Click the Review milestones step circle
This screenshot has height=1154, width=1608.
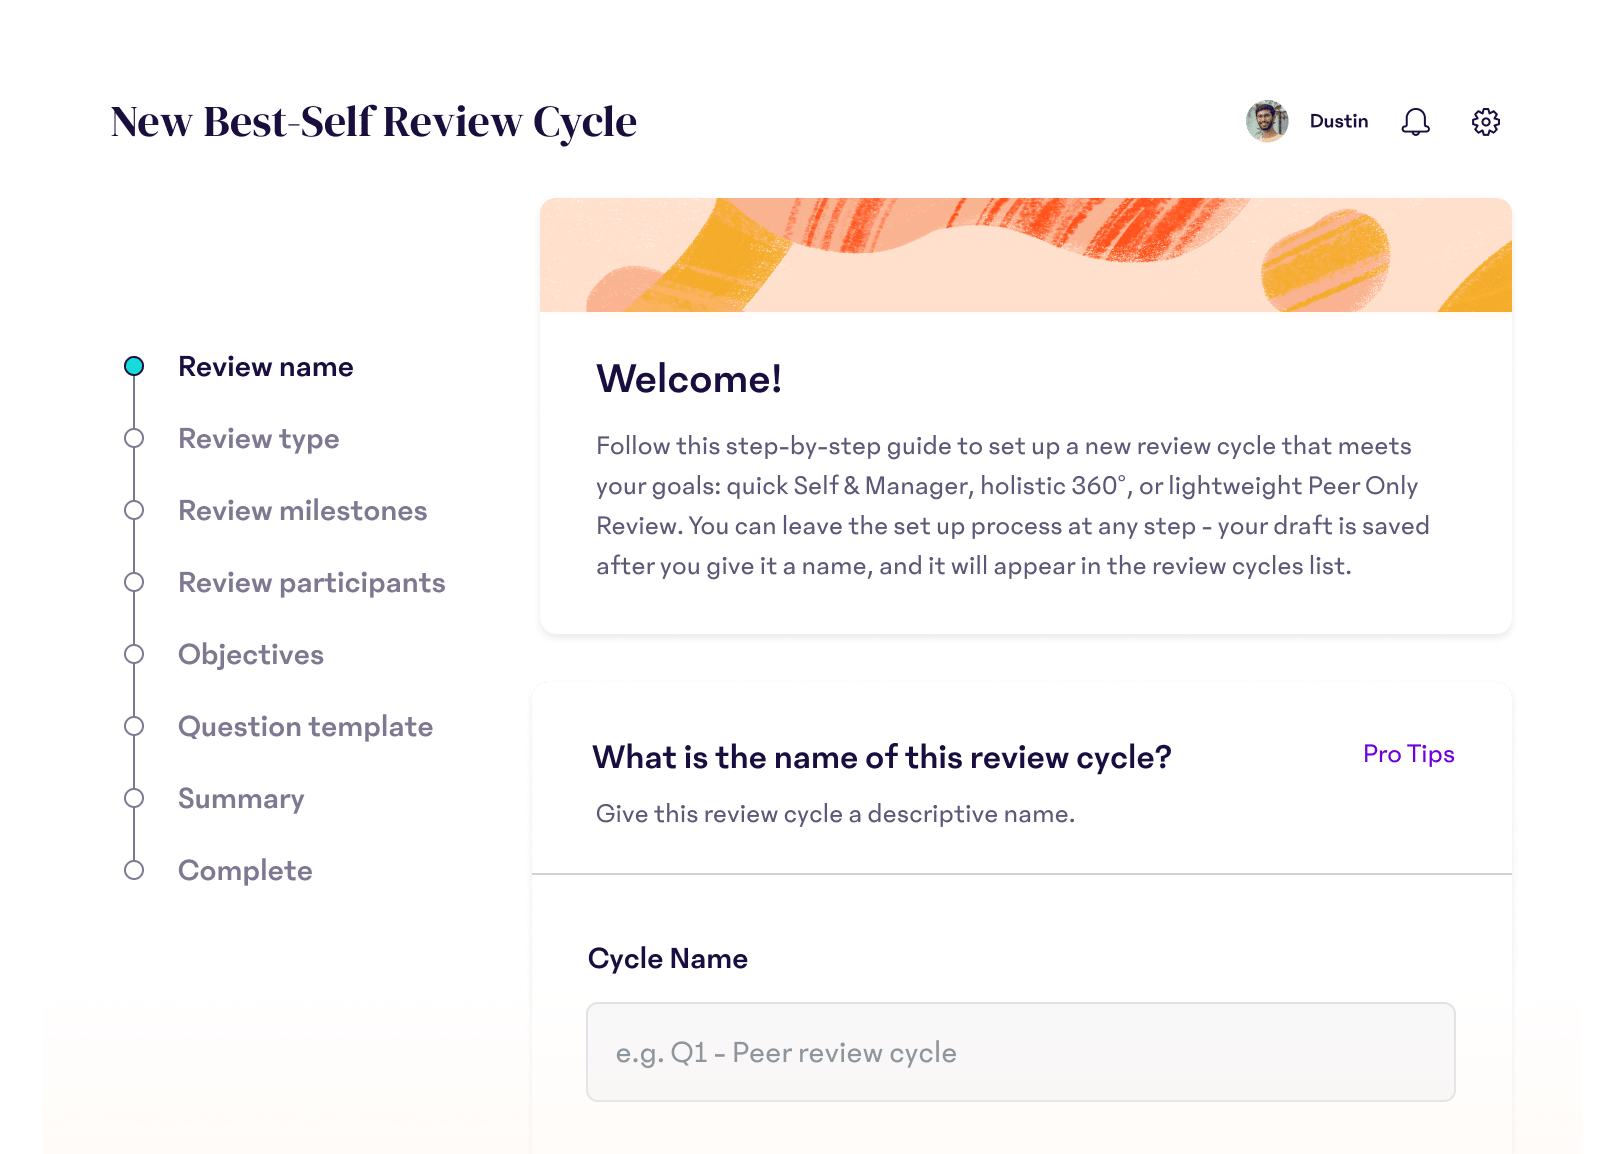pyautogui.click(x=134, y=510)
